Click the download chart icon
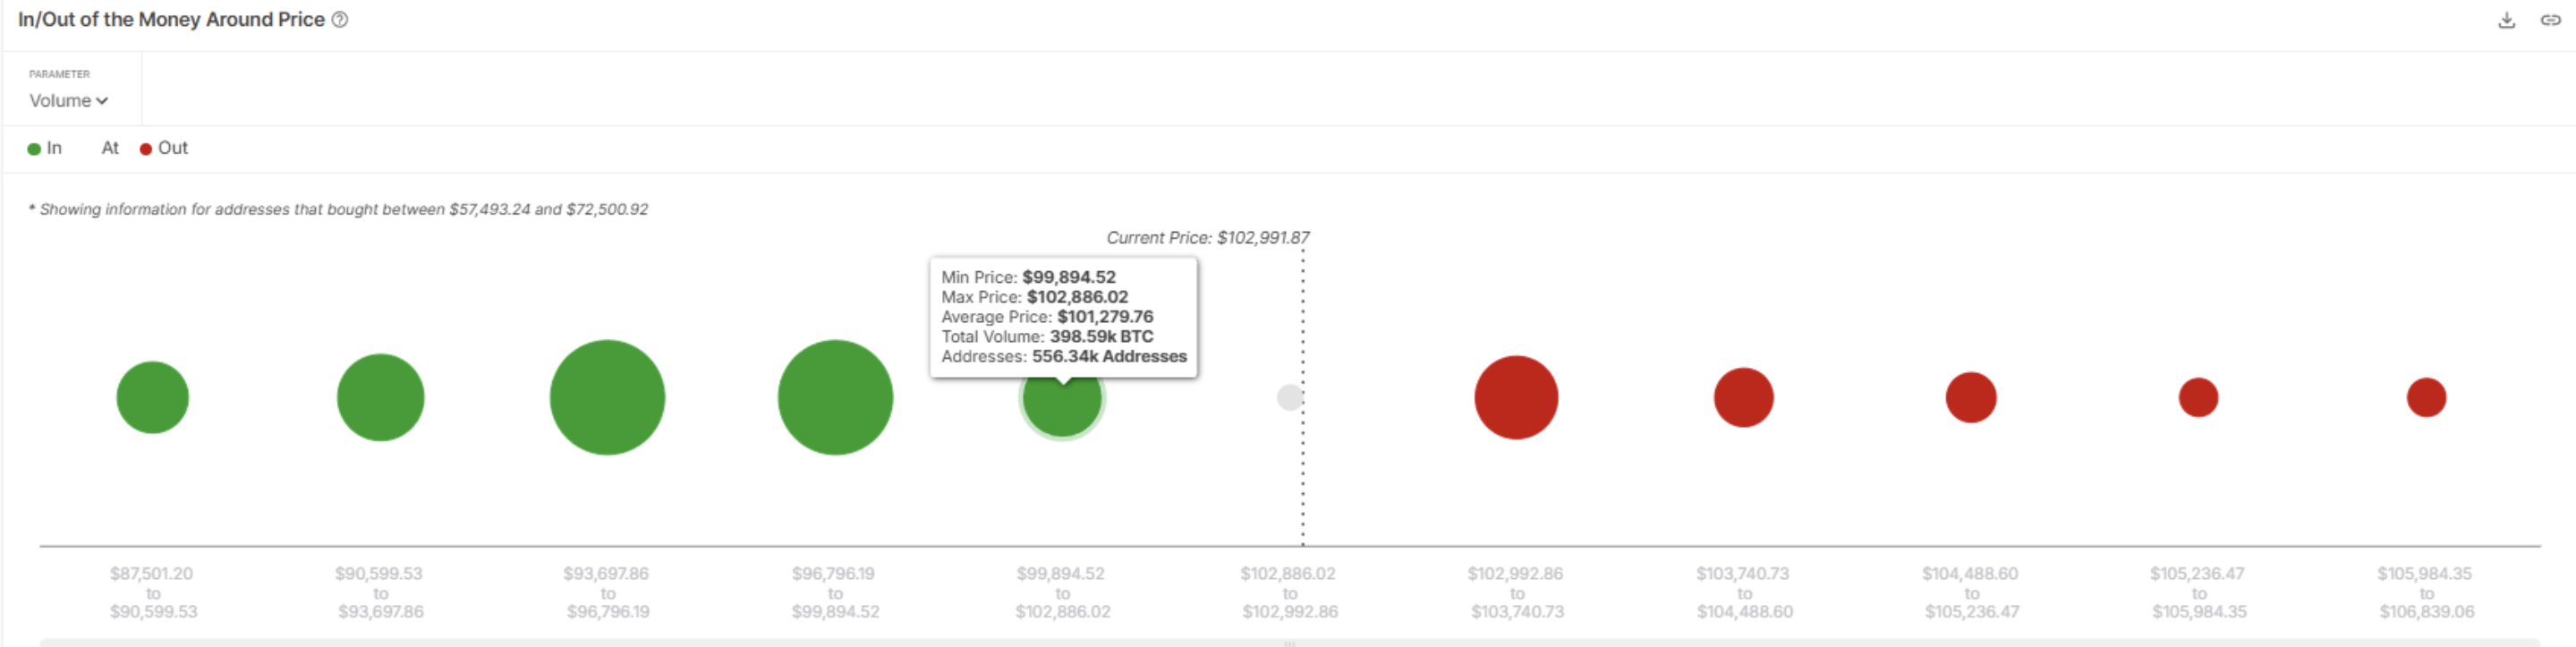This screenshot has width=2576, height=647. click(x=2506, y=20)
